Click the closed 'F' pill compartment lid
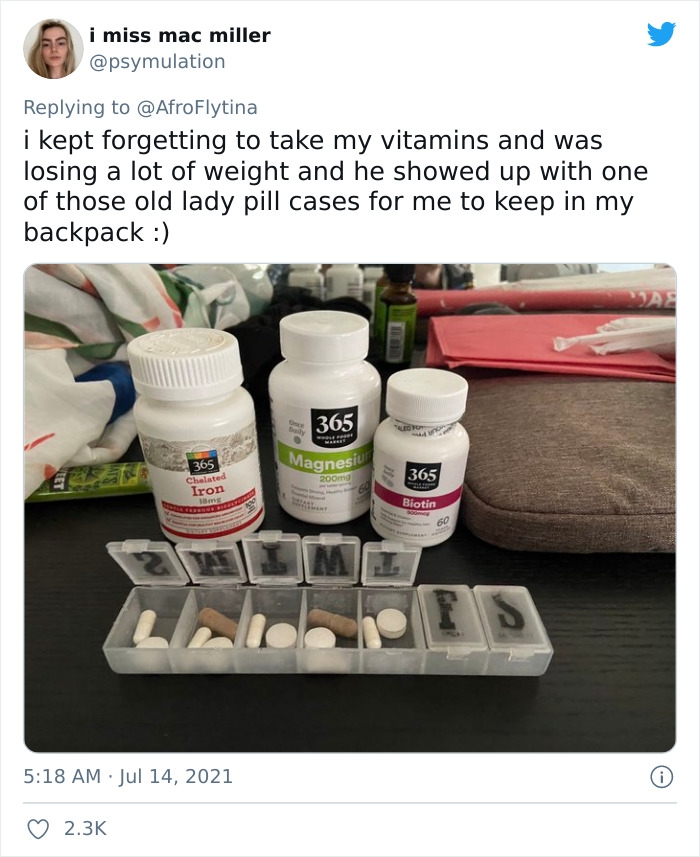The height and width of the screenshot is (857, 700). pos(451,615)
